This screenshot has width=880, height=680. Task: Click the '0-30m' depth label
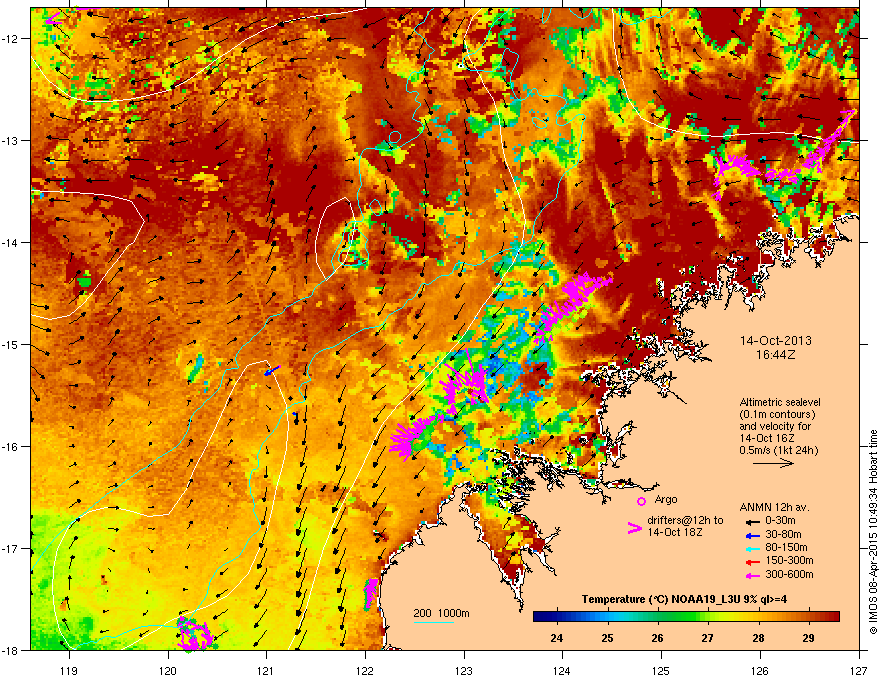coord(780,521)
